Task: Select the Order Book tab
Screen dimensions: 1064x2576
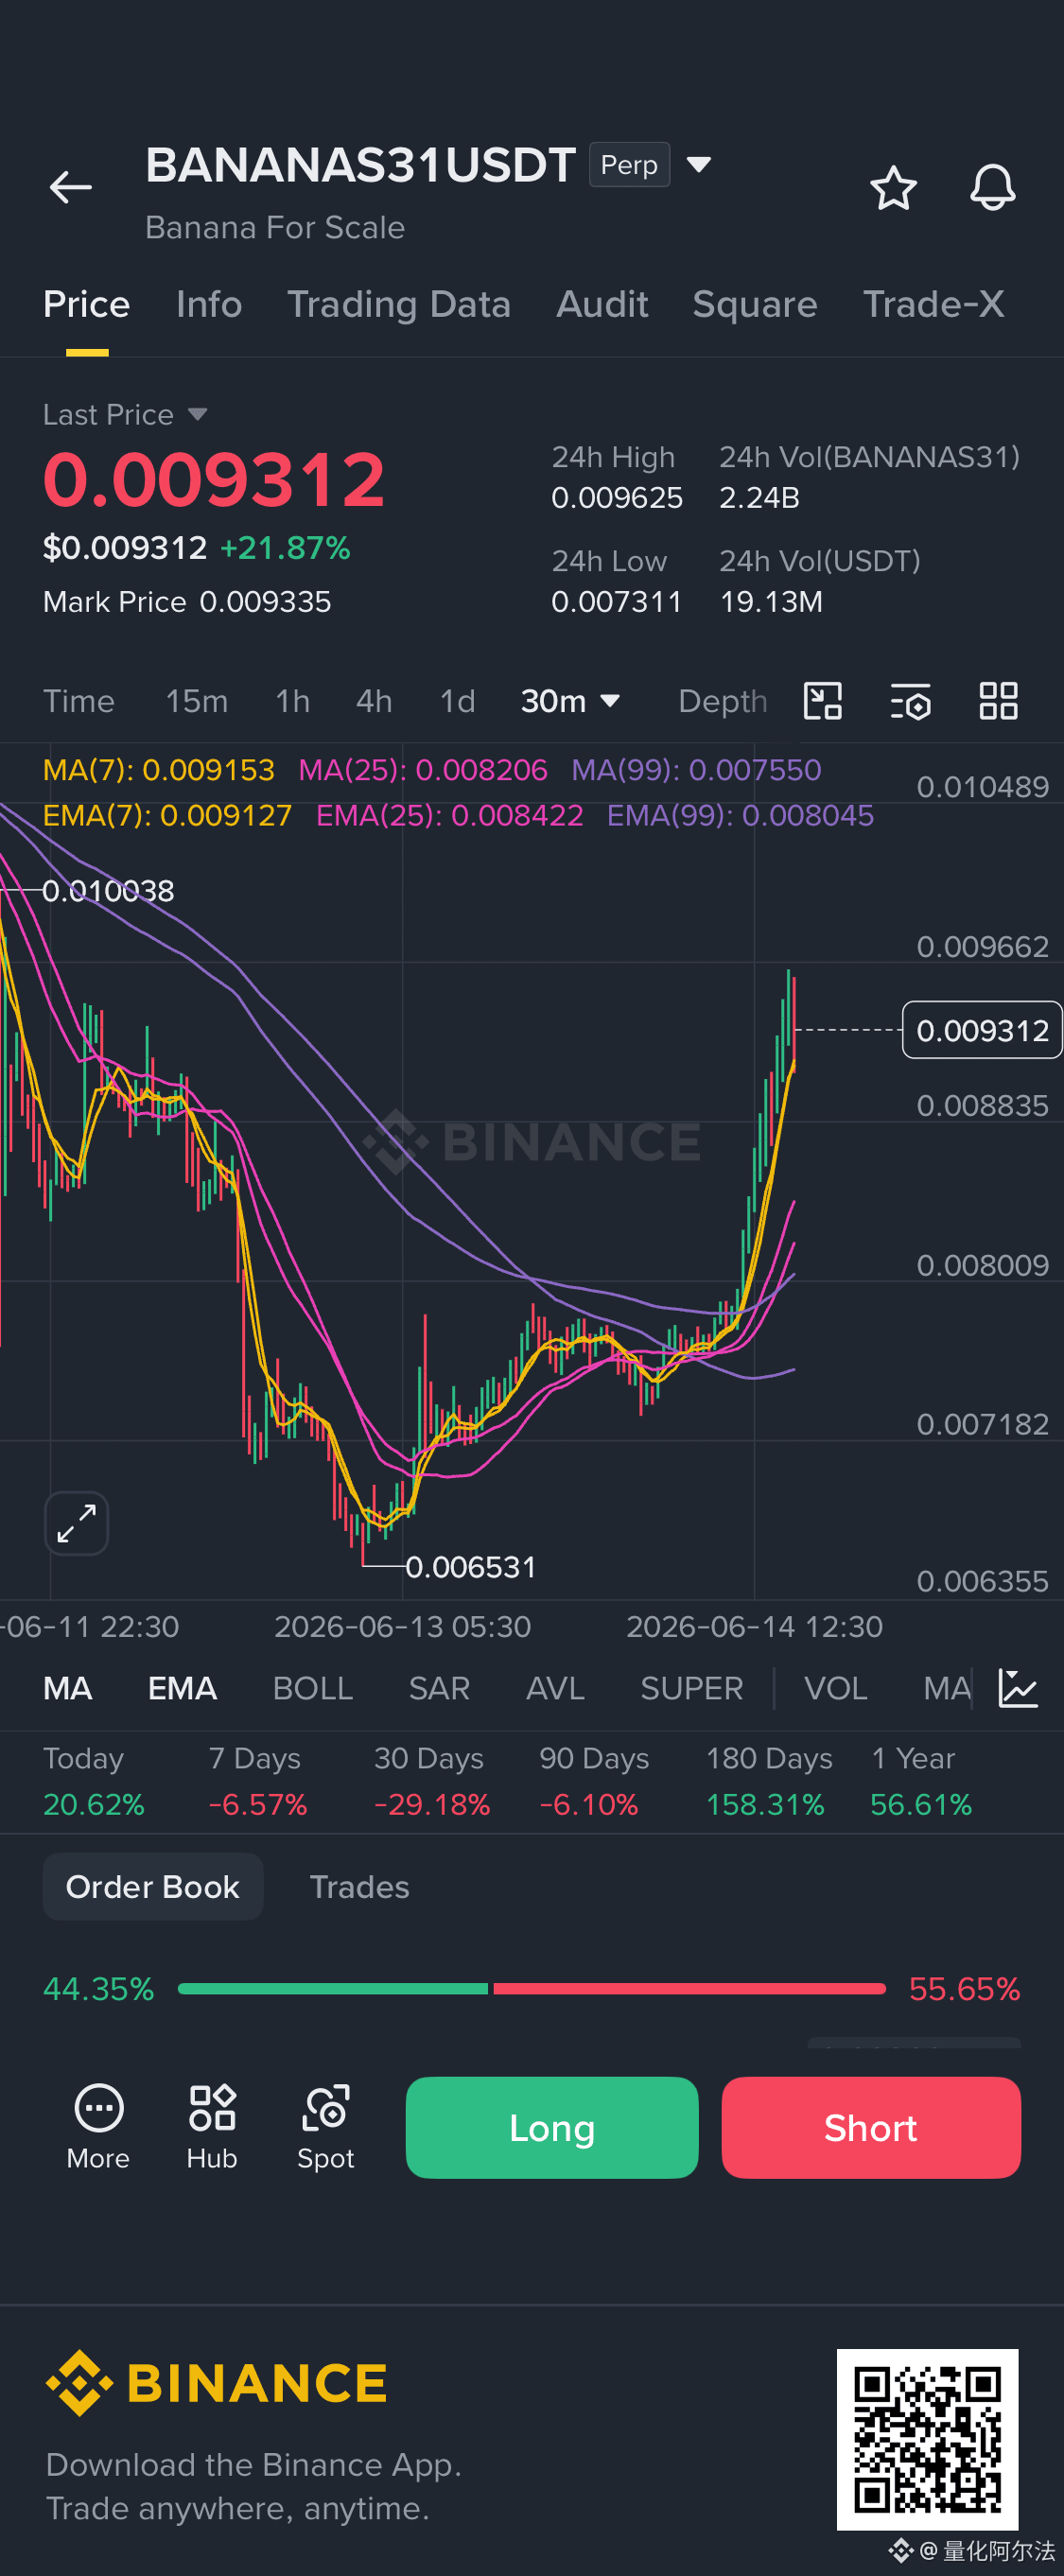Action: coord(153,1886)
